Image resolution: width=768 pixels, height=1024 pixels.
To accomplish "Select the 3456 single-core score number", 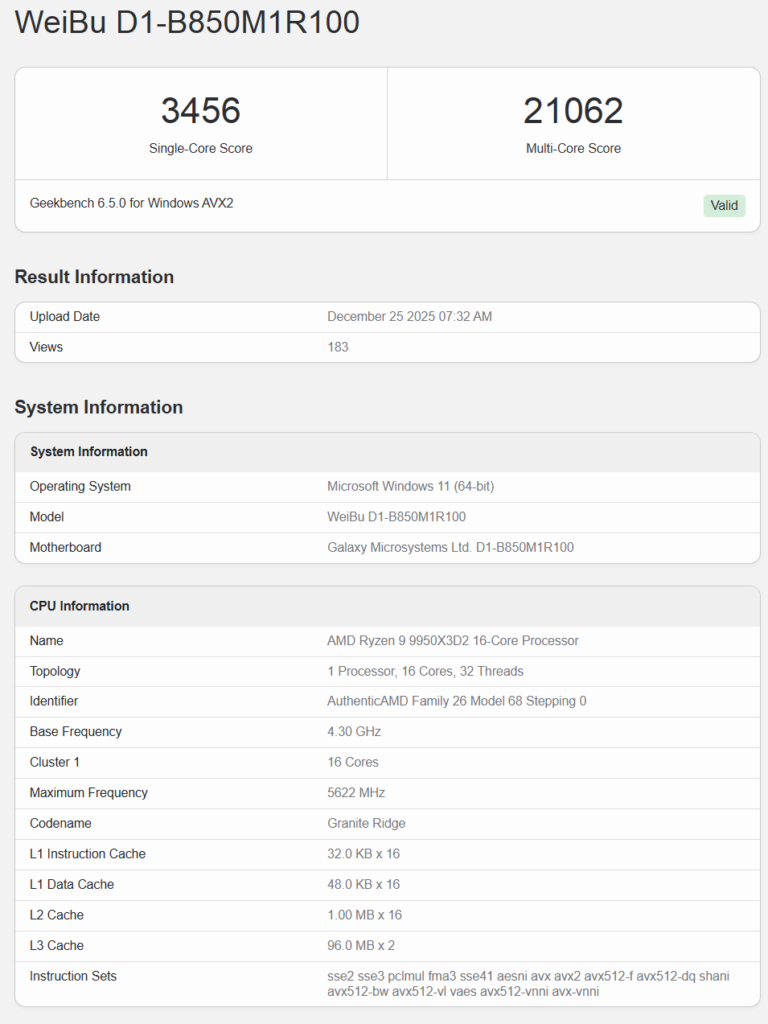I will tap(200, 111).
